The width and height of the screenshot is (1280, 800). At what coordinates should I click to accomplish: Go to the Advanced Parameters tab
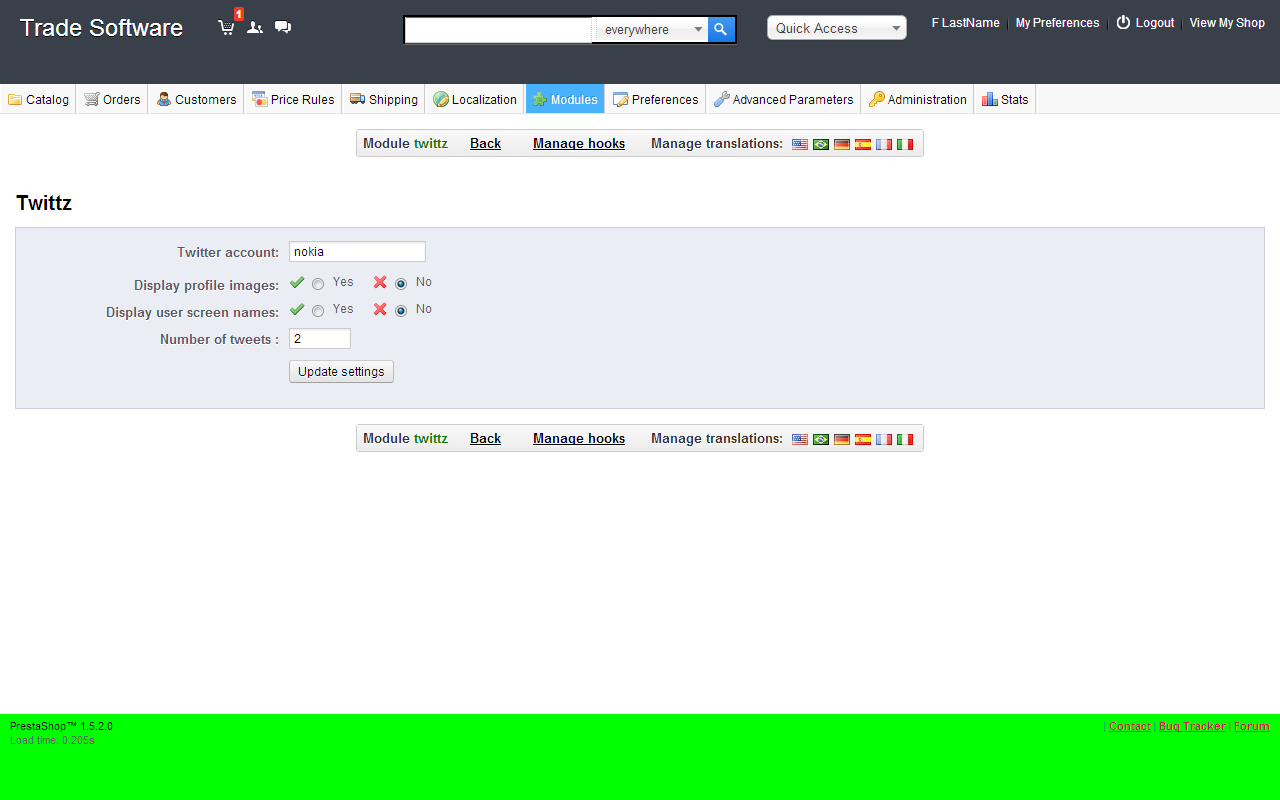783,99
